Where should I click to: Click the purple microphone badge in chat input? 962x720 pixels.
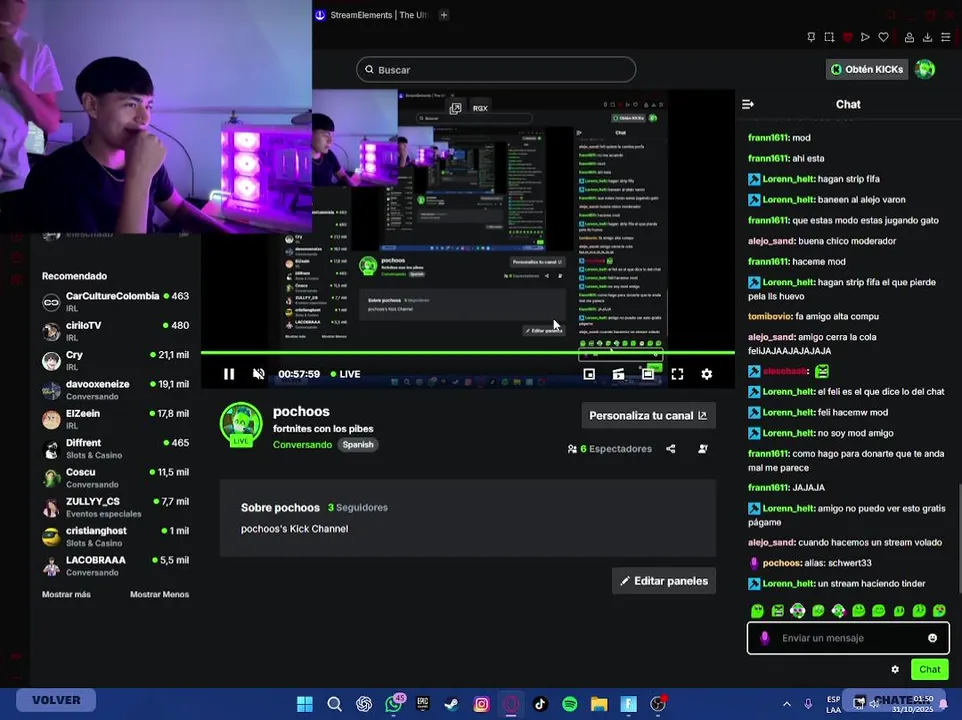click(x=765, y=638)
